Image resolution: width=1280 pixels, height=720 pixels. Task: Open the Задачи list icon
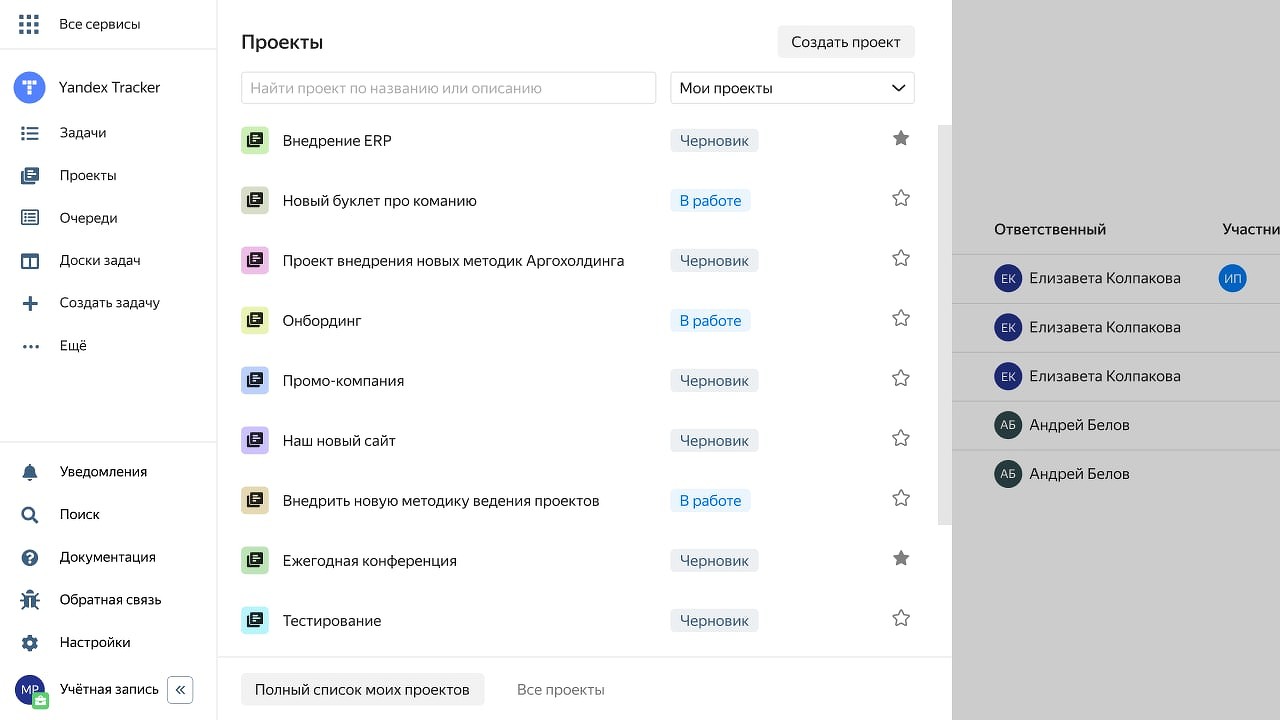pos(30,133)
